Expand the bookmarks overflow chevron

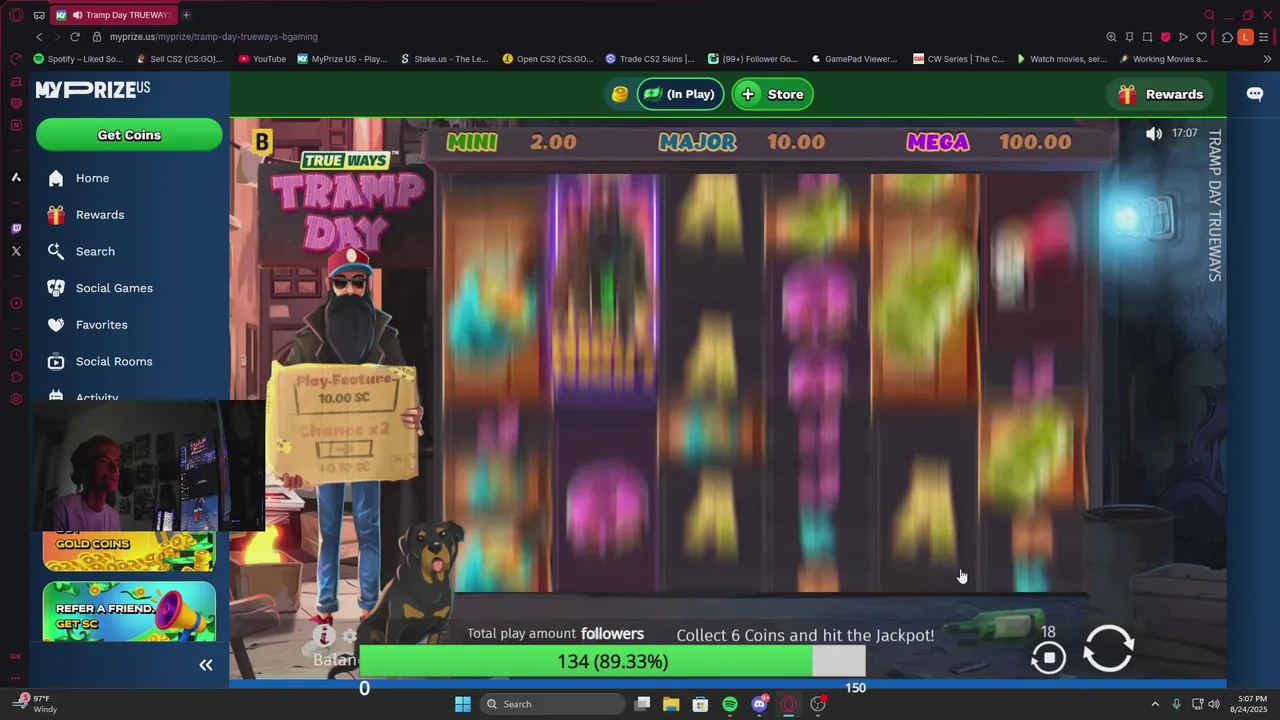[1267, 59]
